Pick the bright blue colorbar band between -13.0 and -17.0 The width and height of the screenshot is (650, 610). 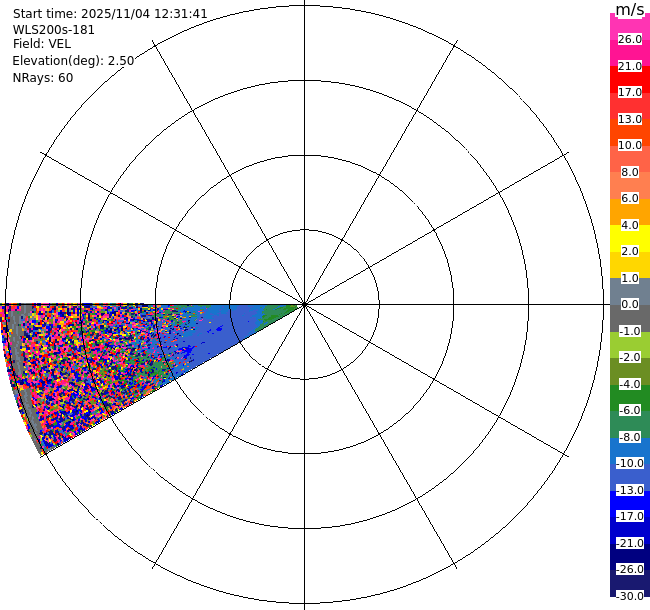click(x=630, y=503)
